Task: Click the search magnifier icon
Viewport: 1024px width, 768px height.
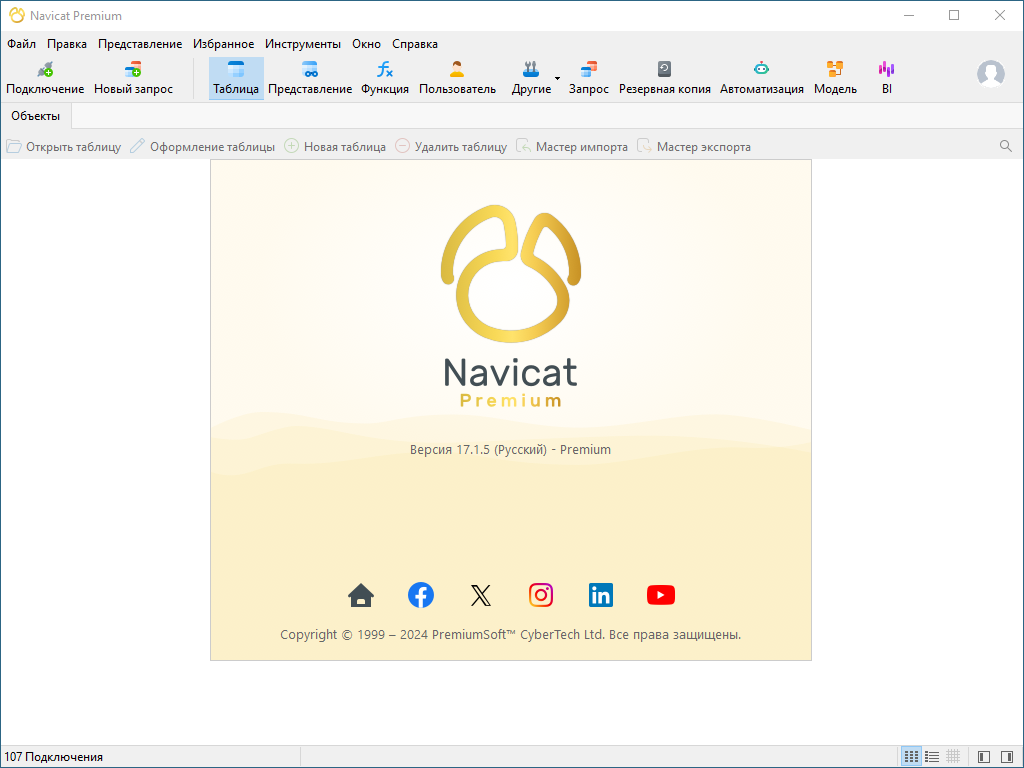Action: pos(1006,146)
